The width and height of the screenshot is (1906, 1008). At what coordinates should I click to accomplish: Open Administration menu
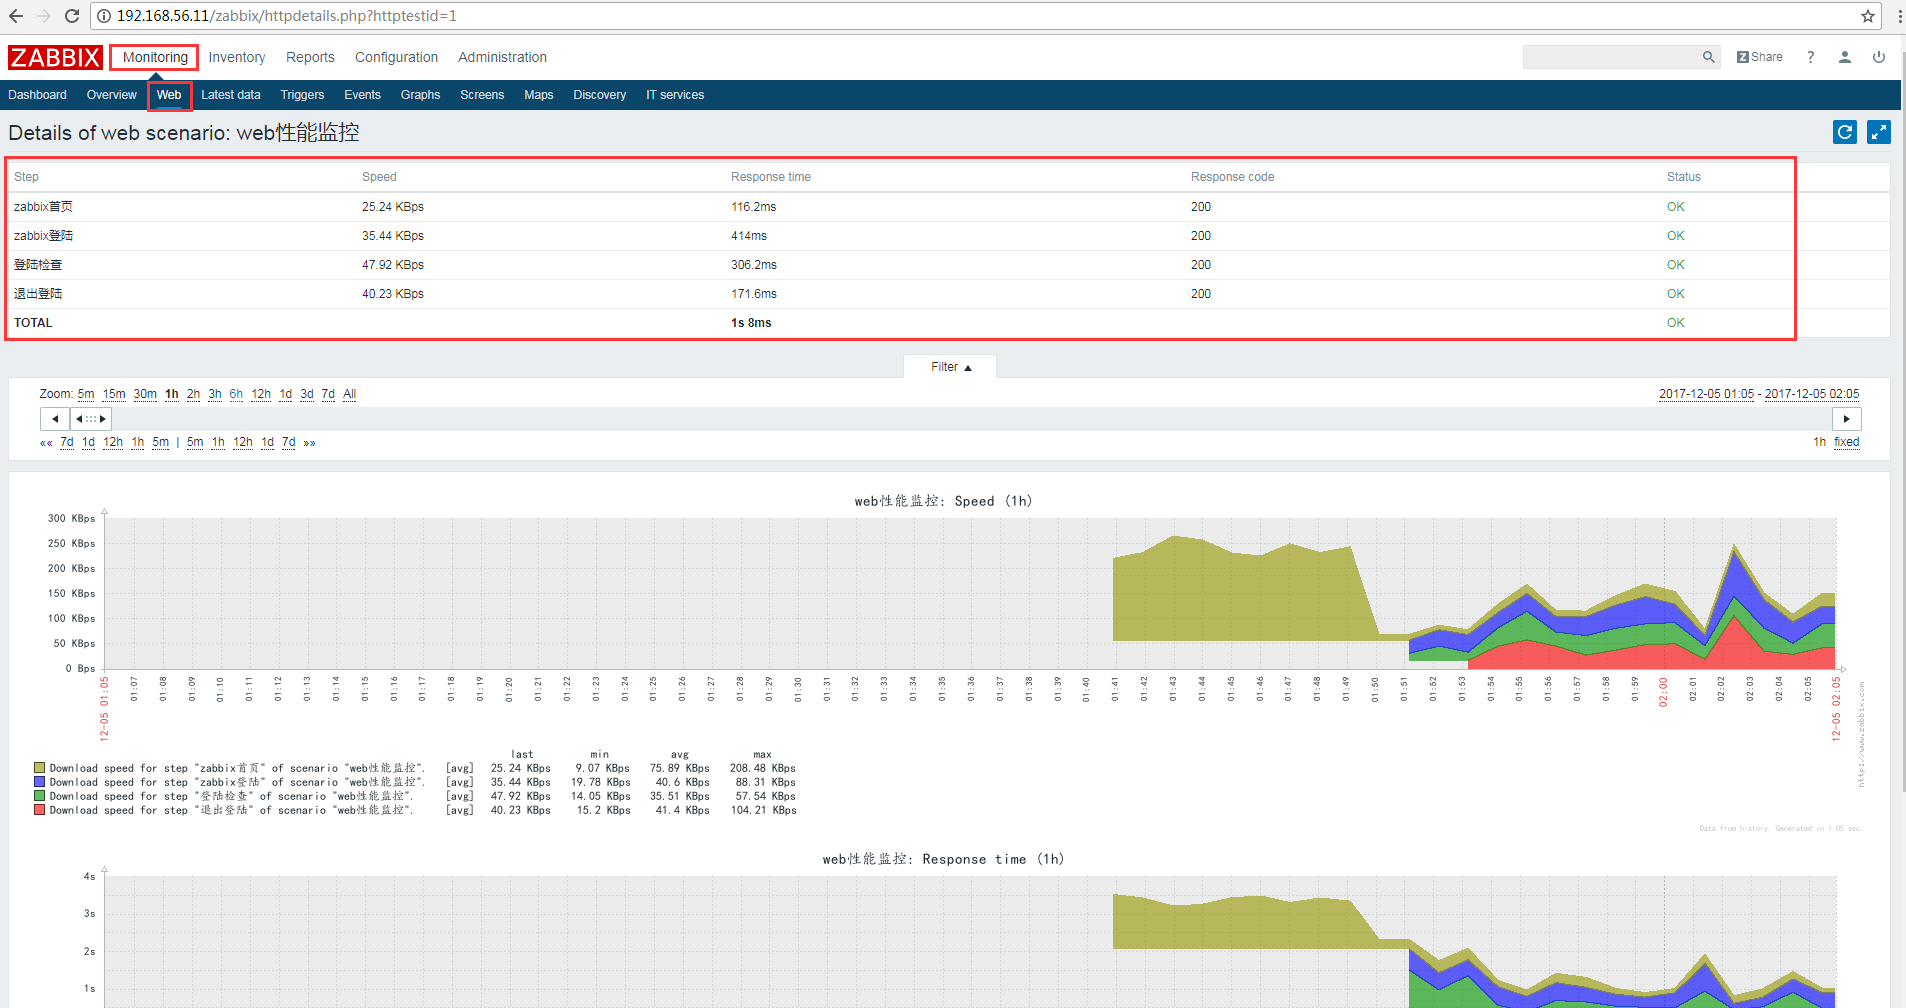(x=502, y=57)
